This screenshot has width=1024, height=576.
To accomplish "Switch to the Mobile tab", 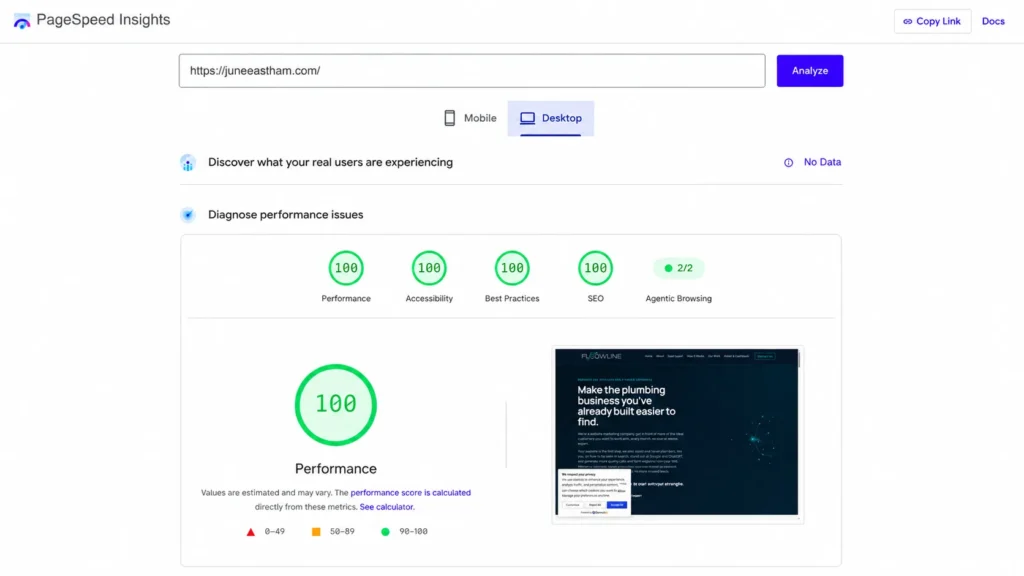I will pyautogui.click(x=470, y=118).
